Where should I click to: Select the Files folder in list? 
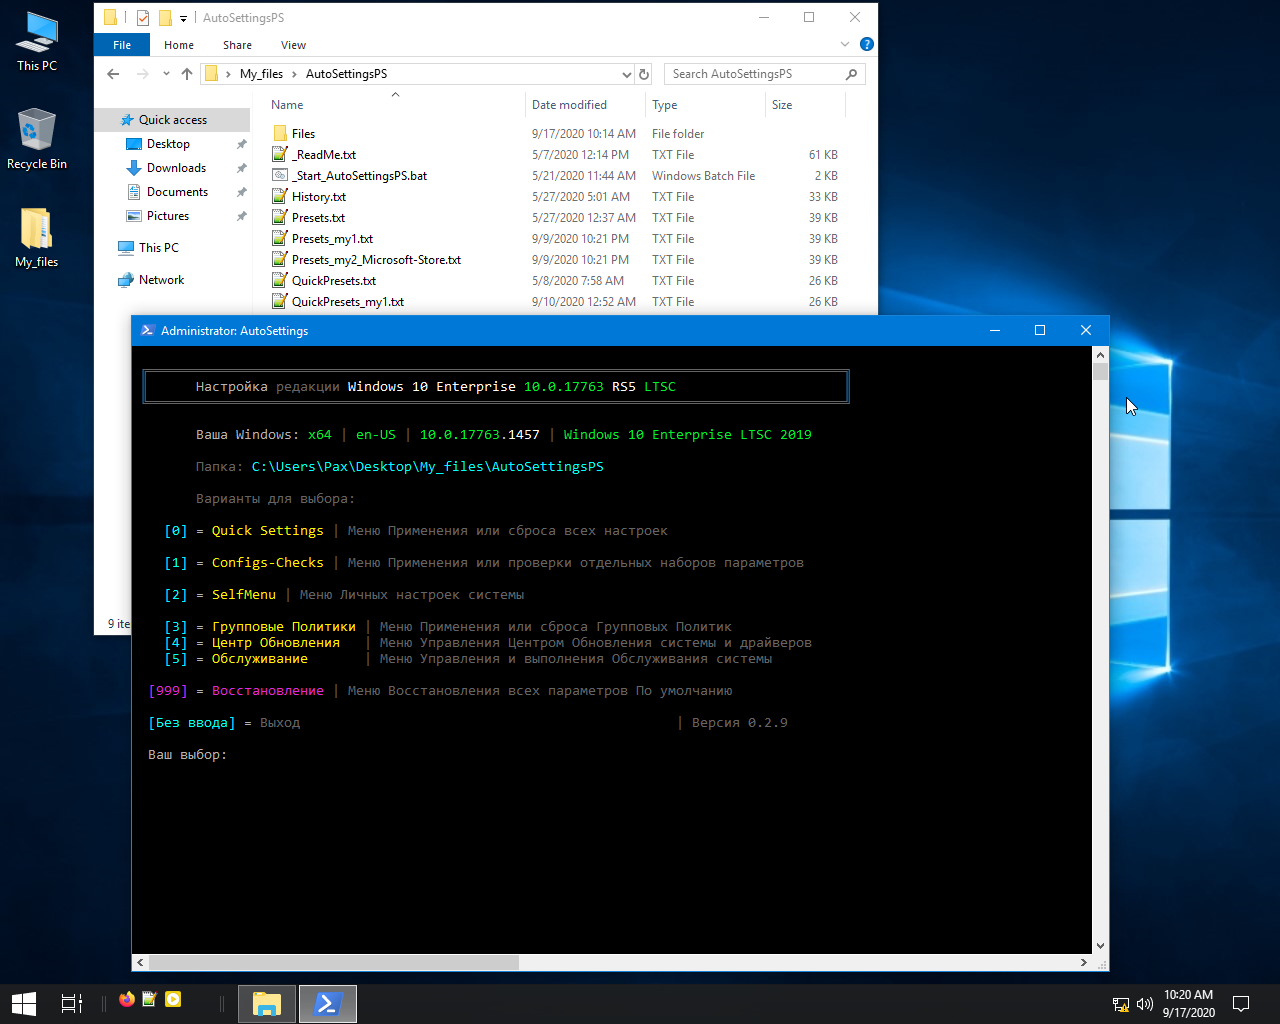coord(303,134)
